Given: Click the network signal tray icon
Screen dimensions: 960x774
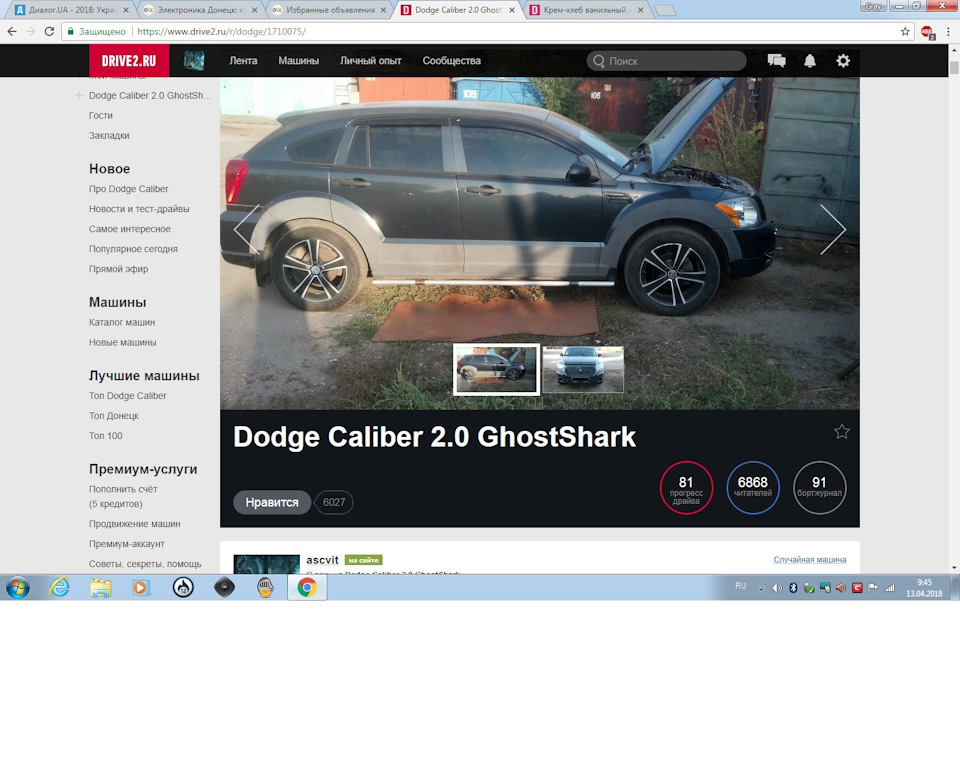Looking at the screenshot, I should pos(890,588).
